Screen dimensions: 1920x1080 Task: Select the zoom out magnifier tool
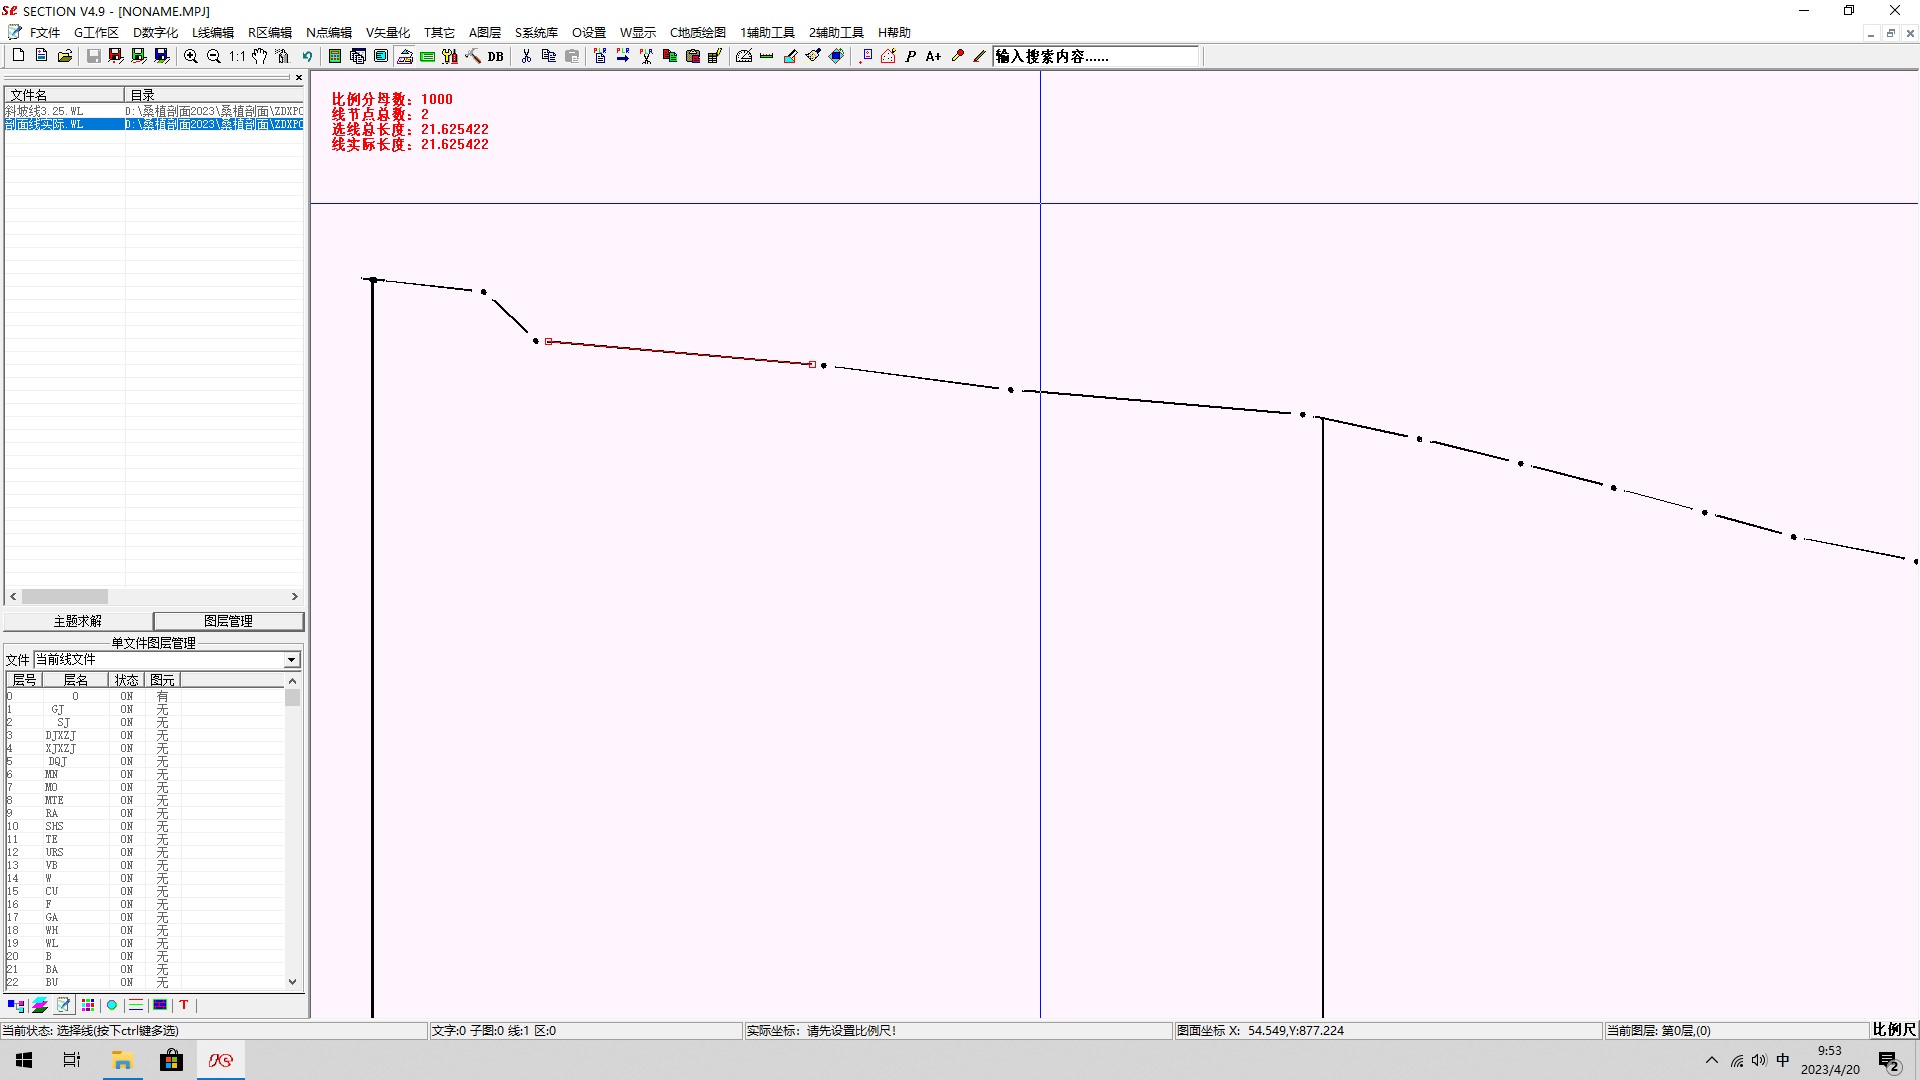pyautogui.click(x=214, y=56)
